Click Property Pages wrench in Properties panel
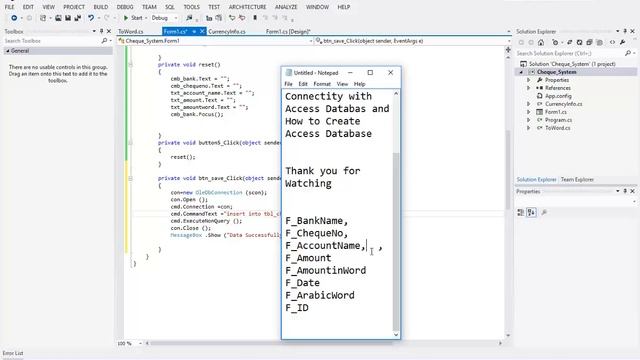Viewport: 640px width, 360px height. [544, 212]
